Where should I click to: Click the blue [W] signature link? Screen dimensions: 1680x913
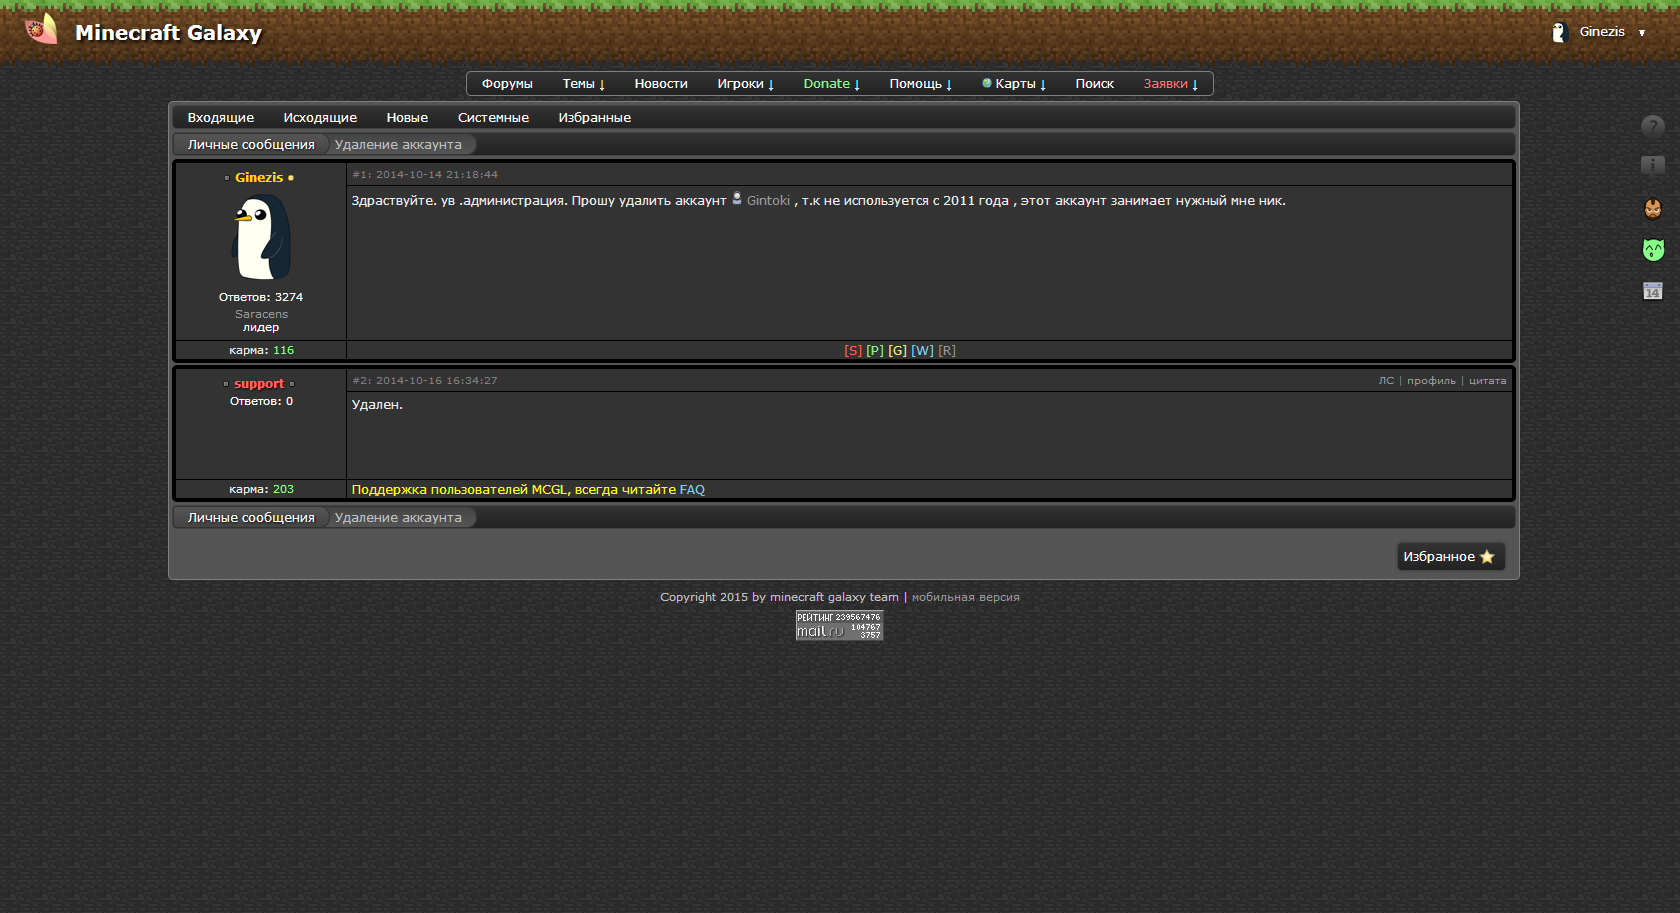click(922, 350)
